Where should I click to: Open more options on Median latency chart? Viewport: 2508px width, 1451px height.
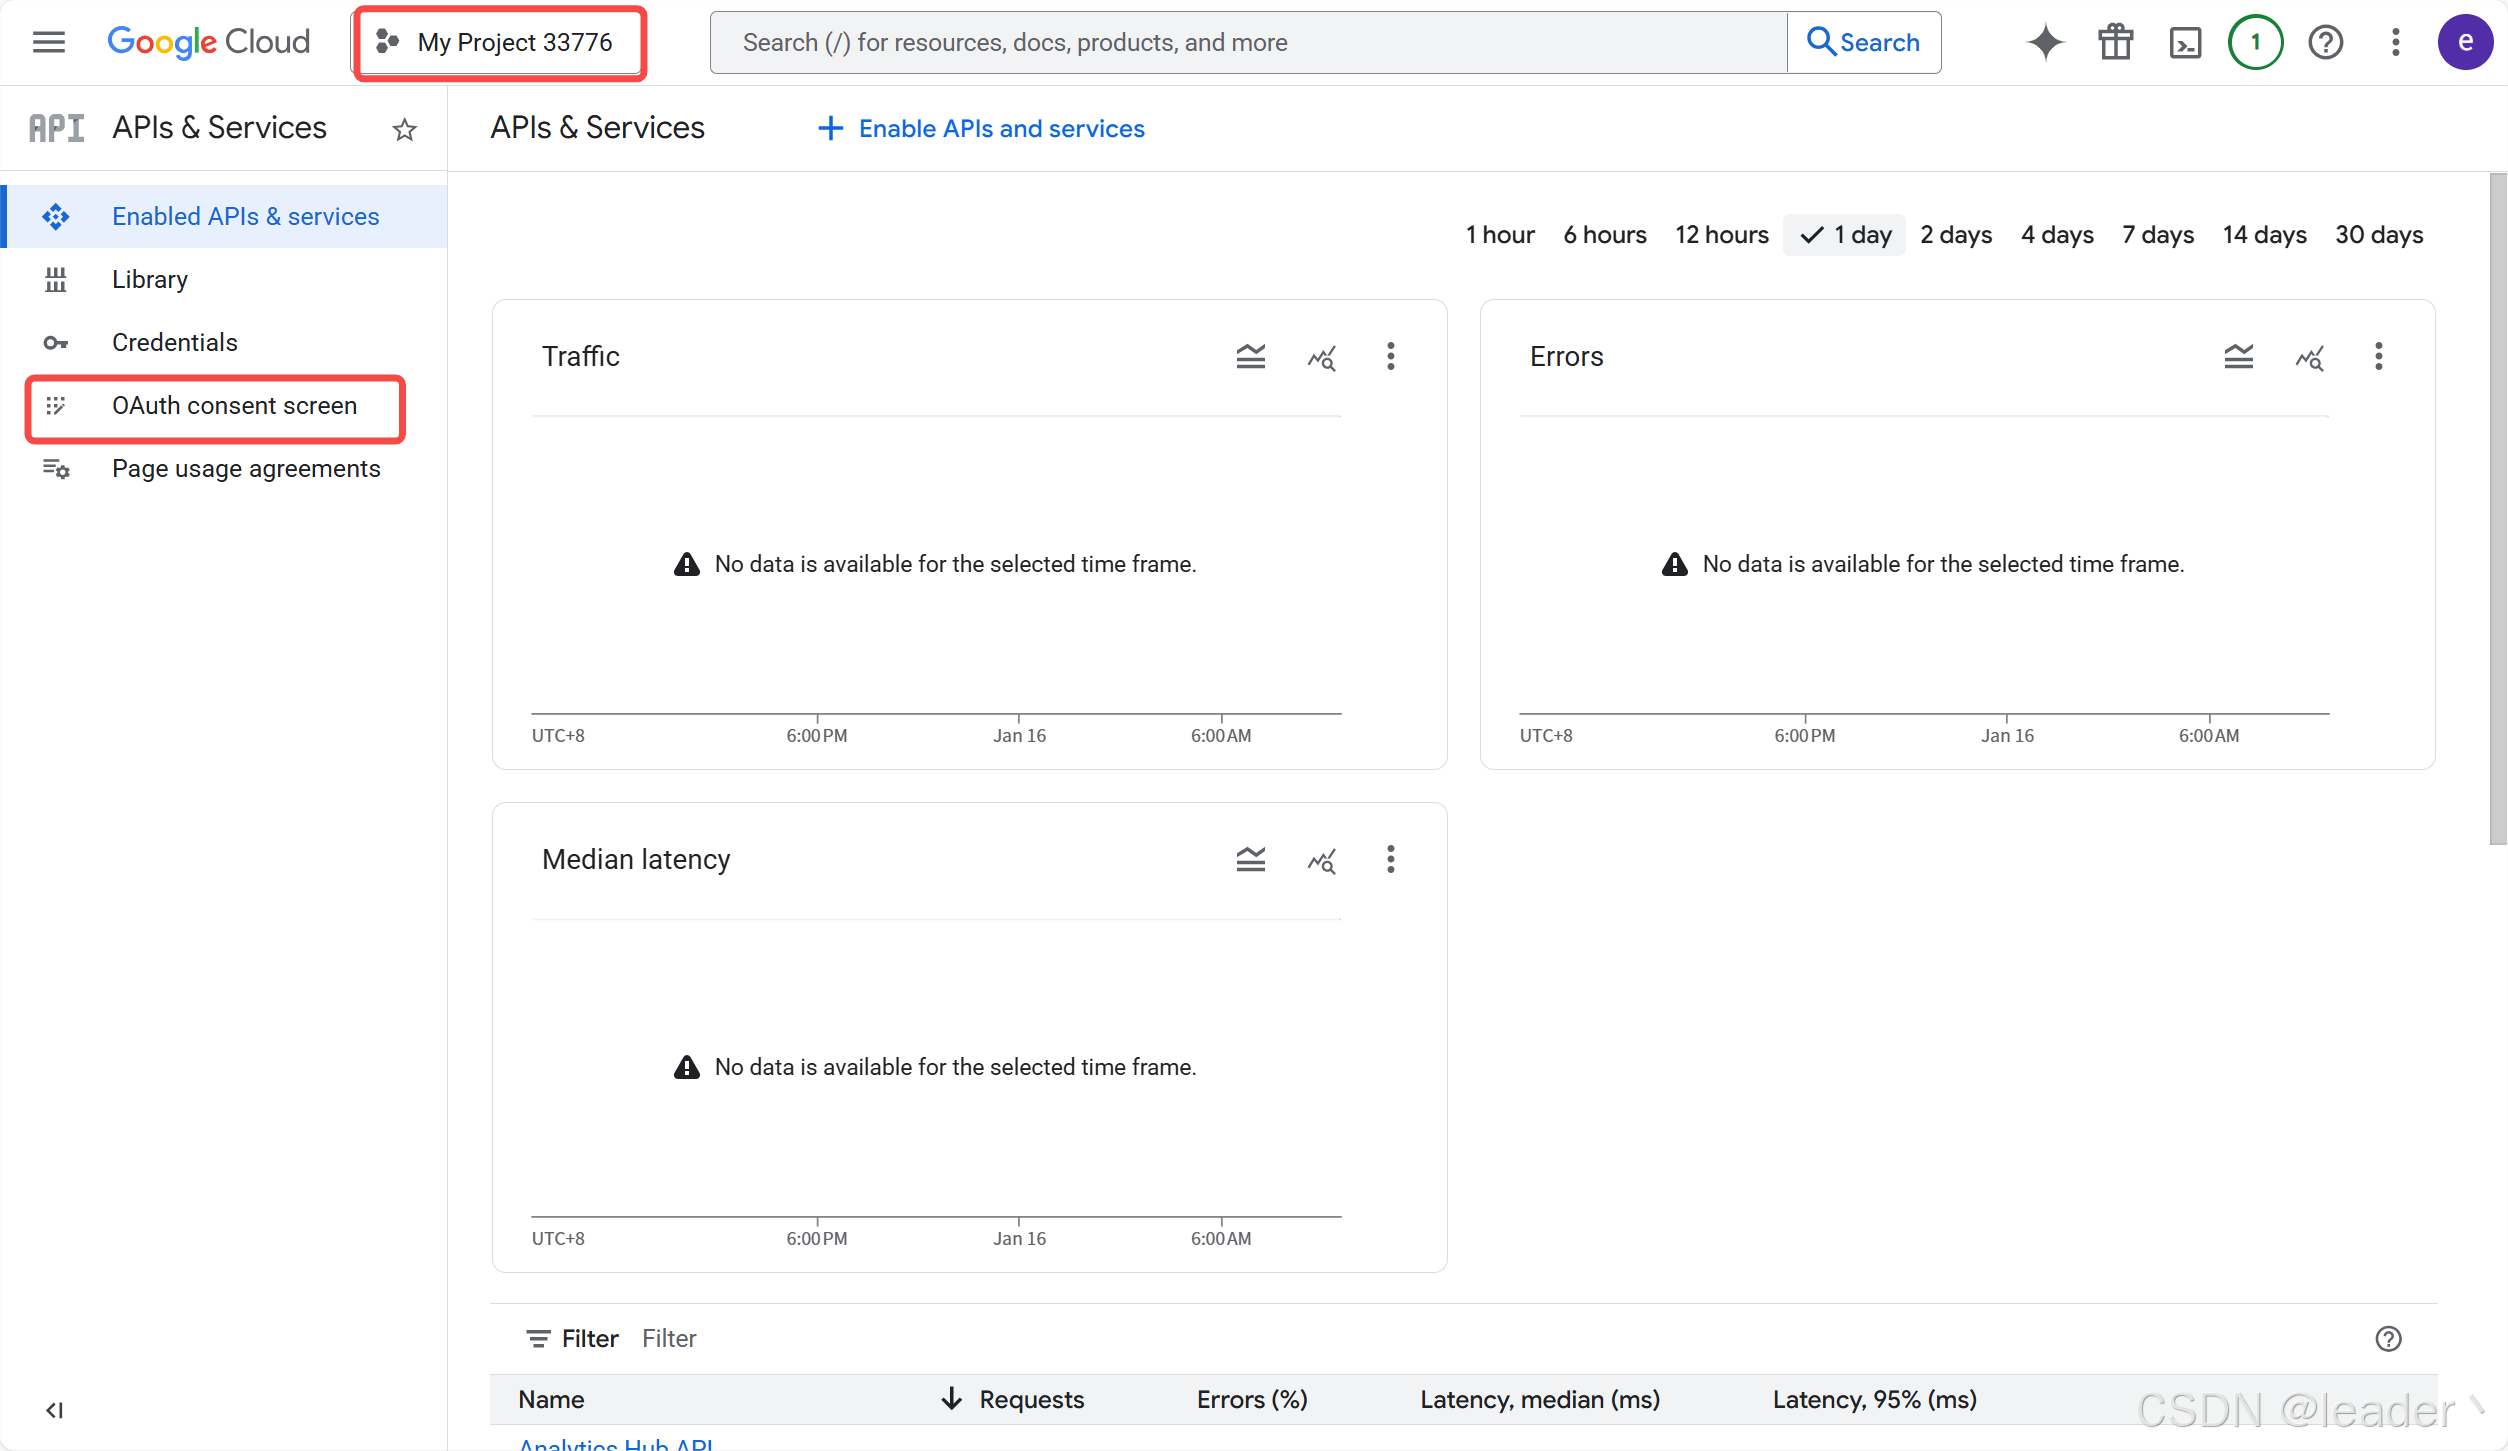tap(1390, 860)
